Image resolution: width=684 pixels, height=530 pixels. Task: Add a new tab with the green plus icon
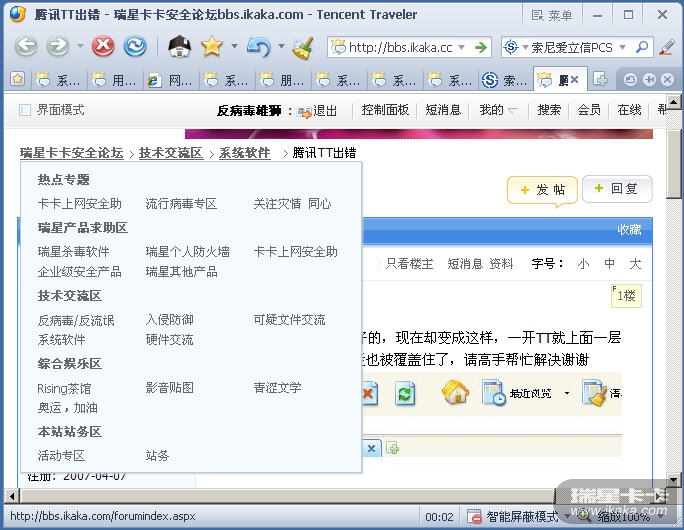click(601, 79)
